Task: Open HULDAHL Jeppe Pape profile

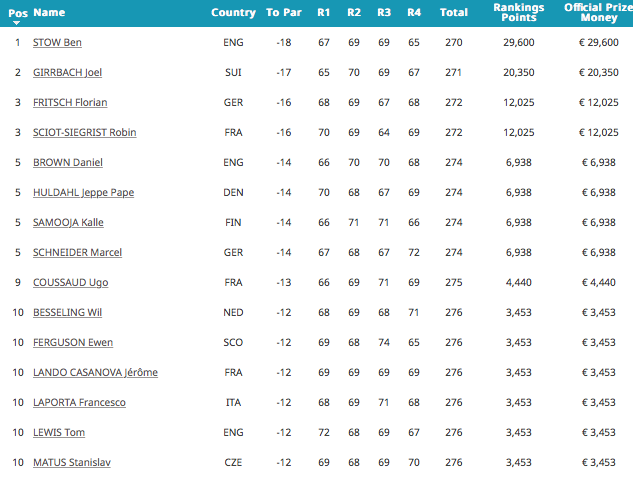Action: (x=84, y=192)
